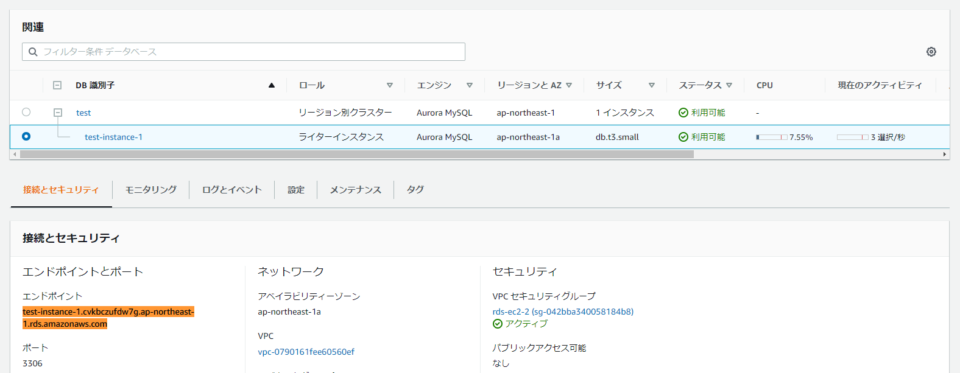Open the test-instance-1 link
The width and height of the screenshot is (960, 373).
[113, 137]
